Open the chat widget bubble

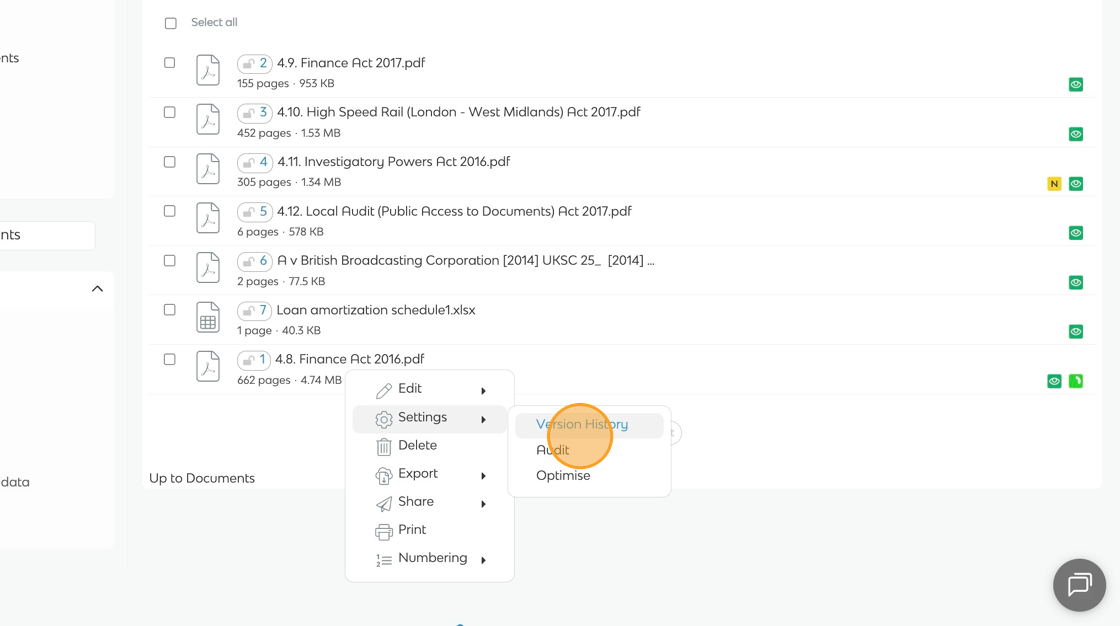point(1079,585)
